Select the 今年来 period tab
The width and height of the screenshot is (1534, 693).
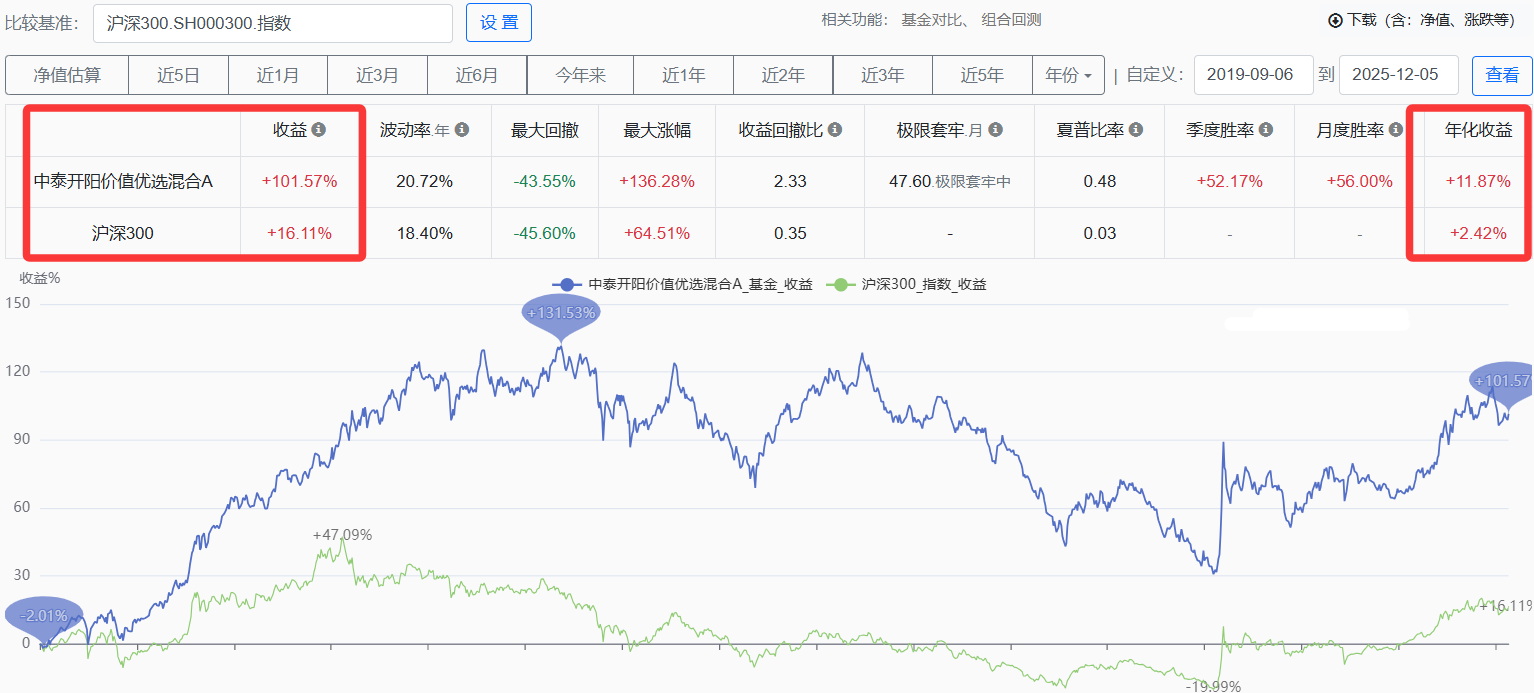(x=581, y=75)
